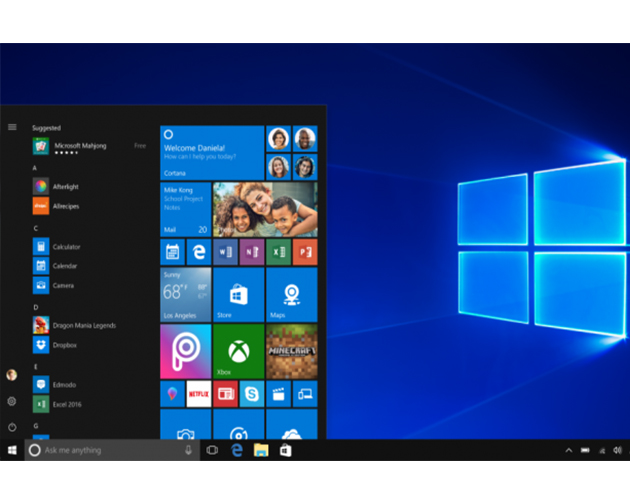This screenshot has width=630, height=490.
Task: Select the top-right contact photo in People tile
Action: pyautogui.click(x=305, y=139)
